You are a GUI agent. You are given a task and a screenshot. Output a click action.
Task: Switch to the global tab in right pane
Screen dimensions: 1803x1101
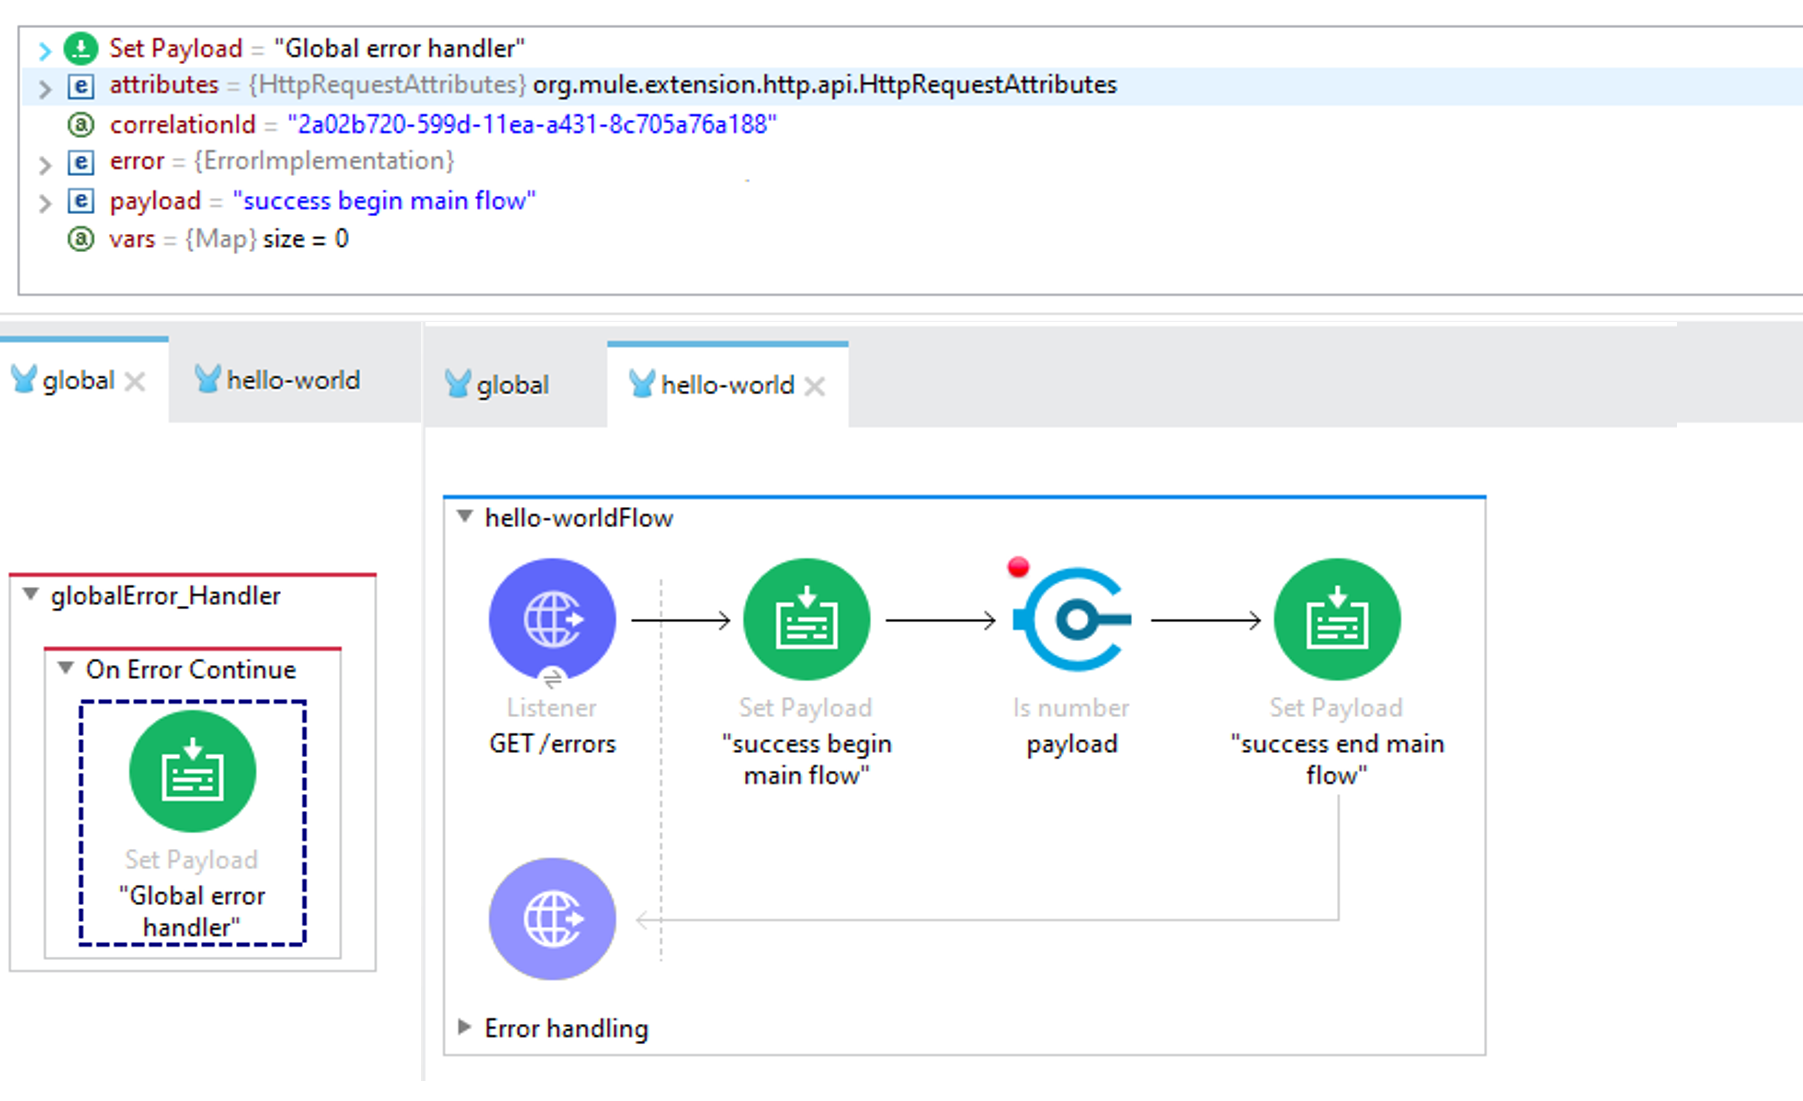[x=511, y=385]
